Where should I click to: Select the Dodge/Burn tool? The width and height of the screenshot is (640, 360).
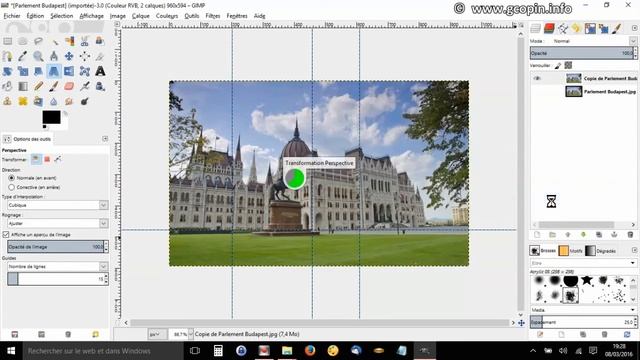(x=84, y=101)
